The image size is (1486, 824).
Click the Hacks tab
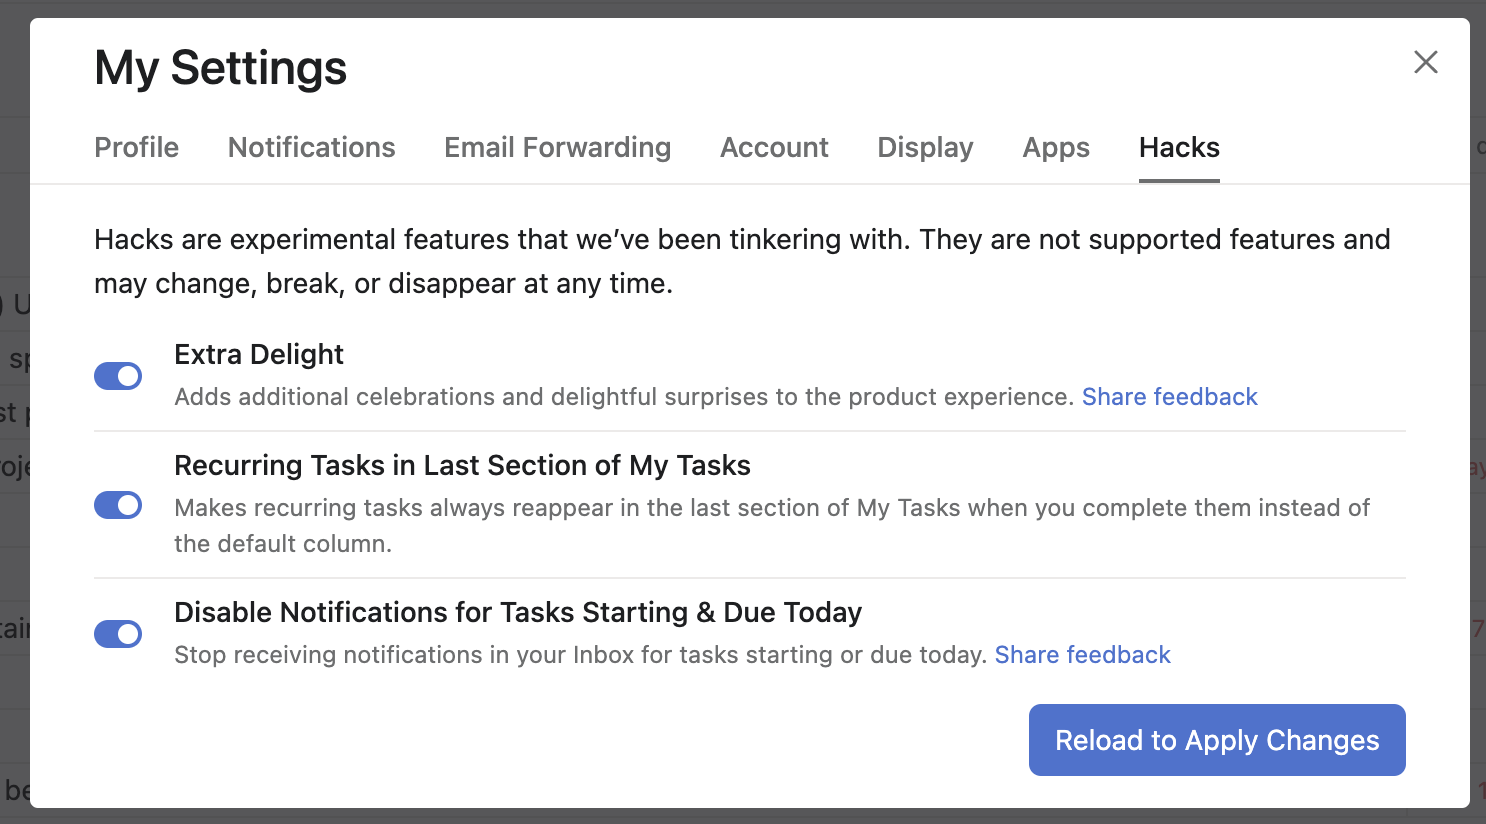pos(1179,148)
